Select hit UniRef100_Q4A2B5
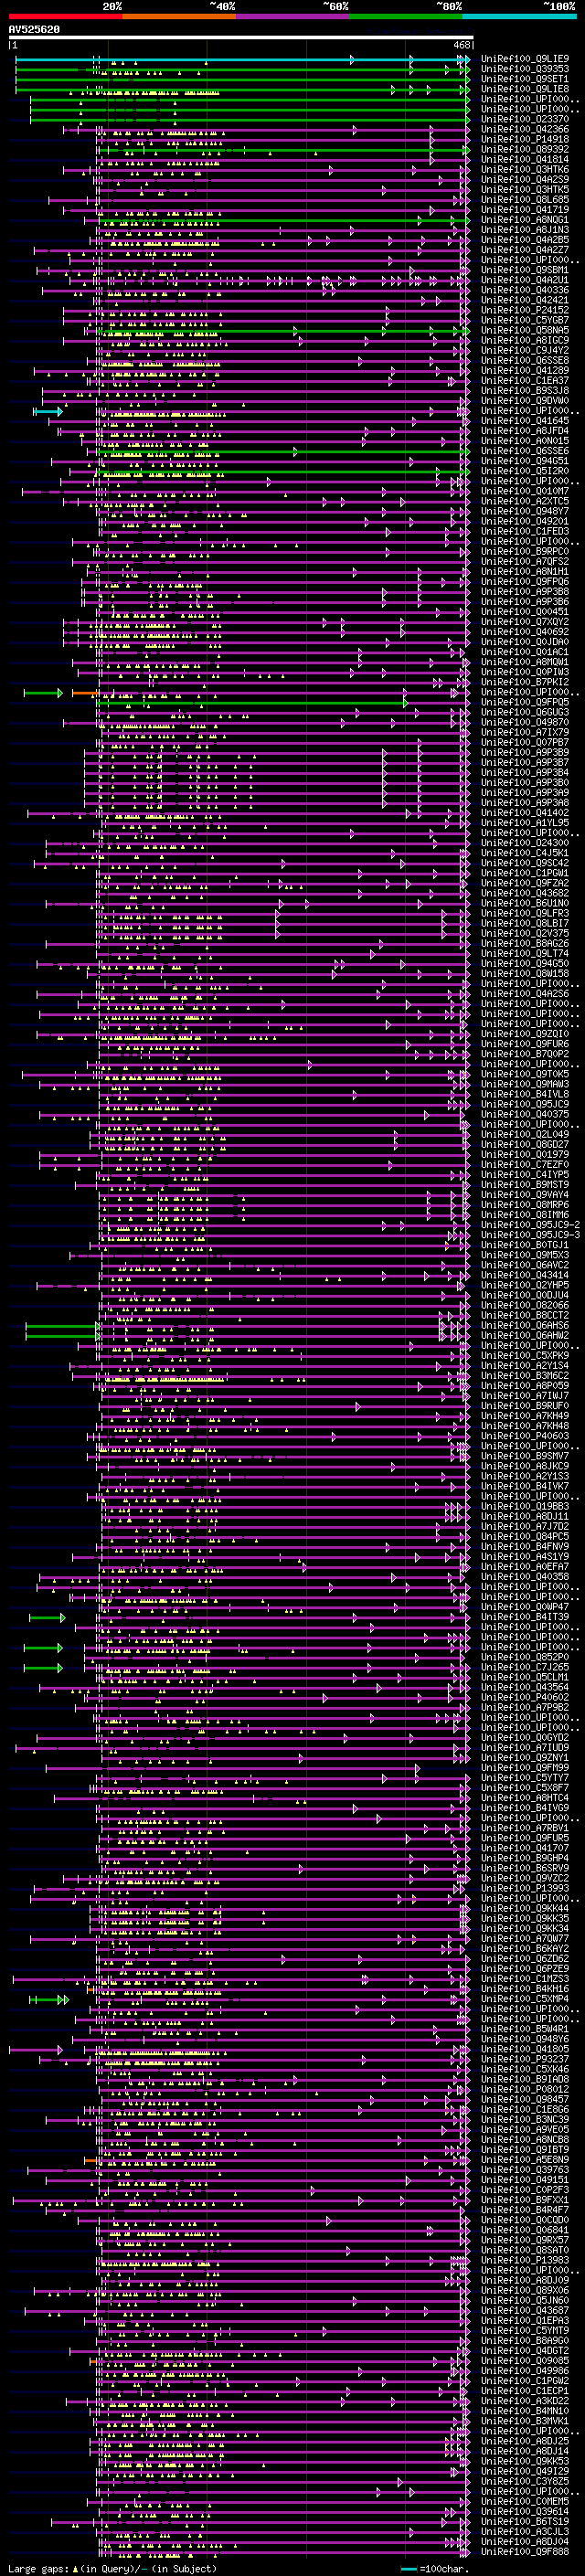The image size is (585, 2576). (525, 240)
